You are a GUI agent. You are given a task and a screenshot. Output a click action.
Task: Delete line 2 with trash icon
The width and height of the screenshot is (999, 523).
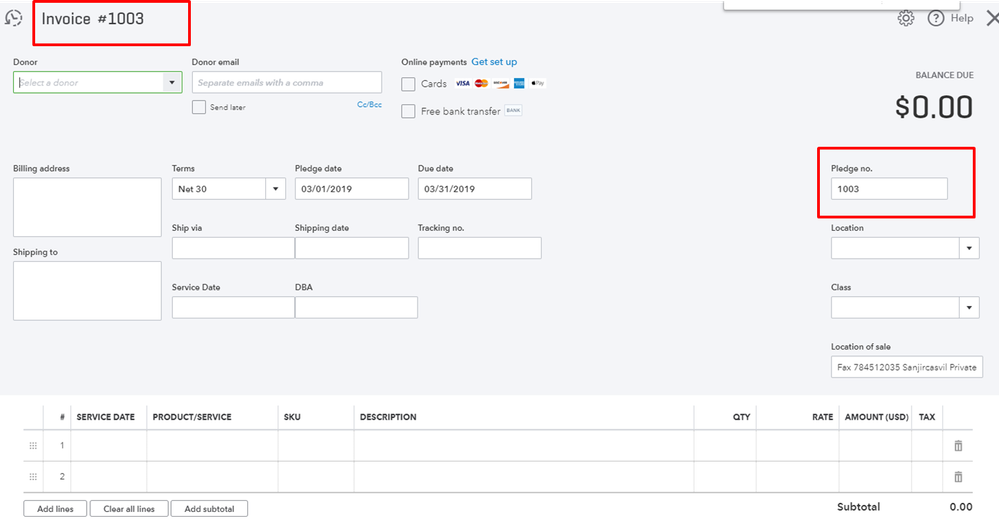coord(958,476)
